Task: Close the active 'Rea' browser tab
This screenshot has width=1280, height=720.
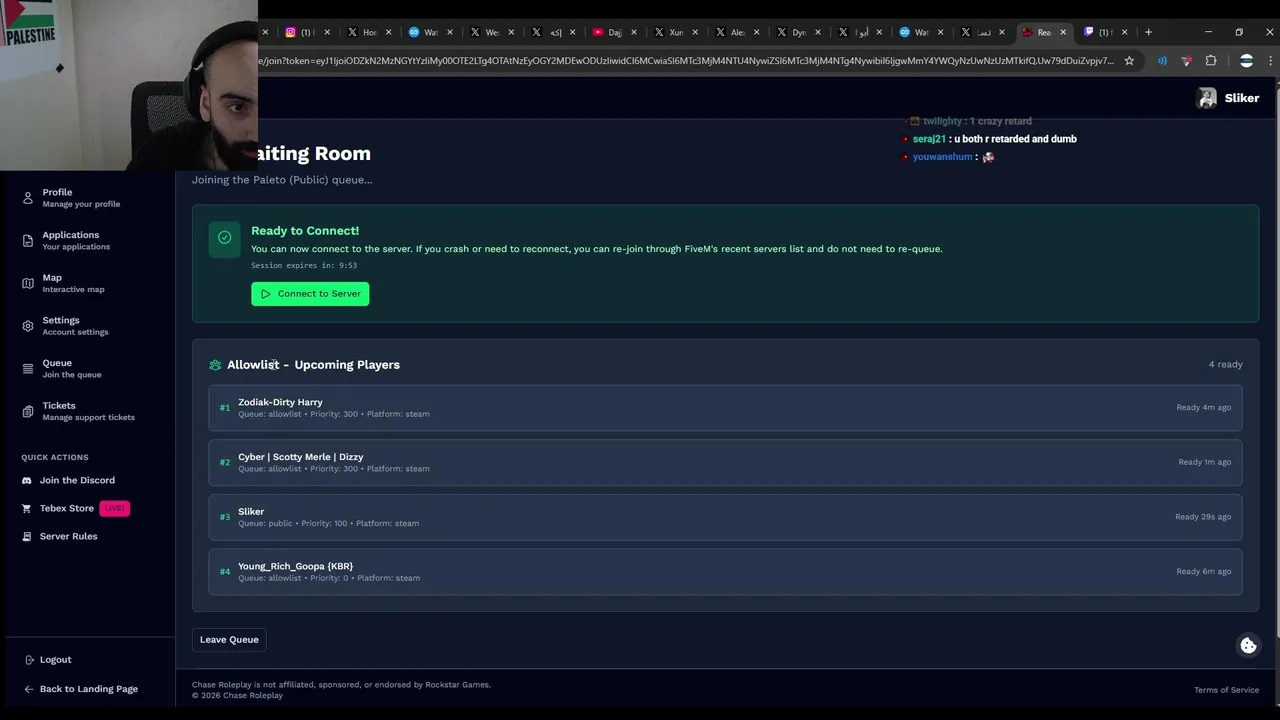Action: click(1063, 32)
